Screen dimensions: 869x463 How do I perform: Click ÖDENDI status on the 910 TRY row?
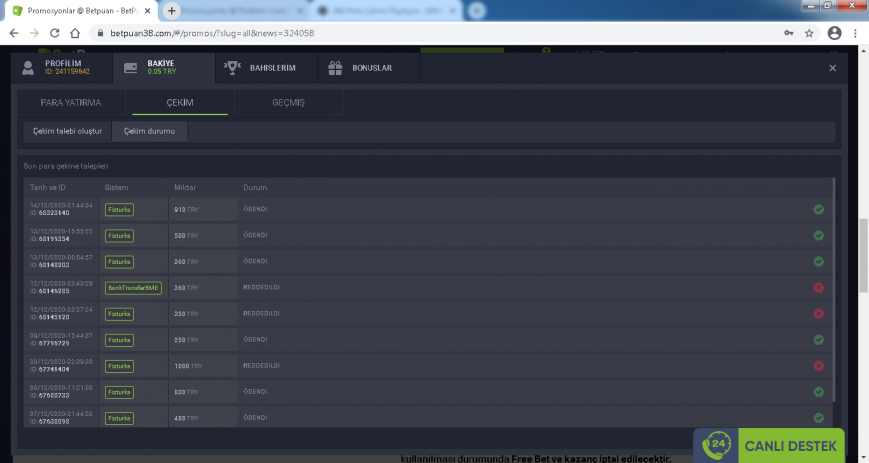click(255, 209)
